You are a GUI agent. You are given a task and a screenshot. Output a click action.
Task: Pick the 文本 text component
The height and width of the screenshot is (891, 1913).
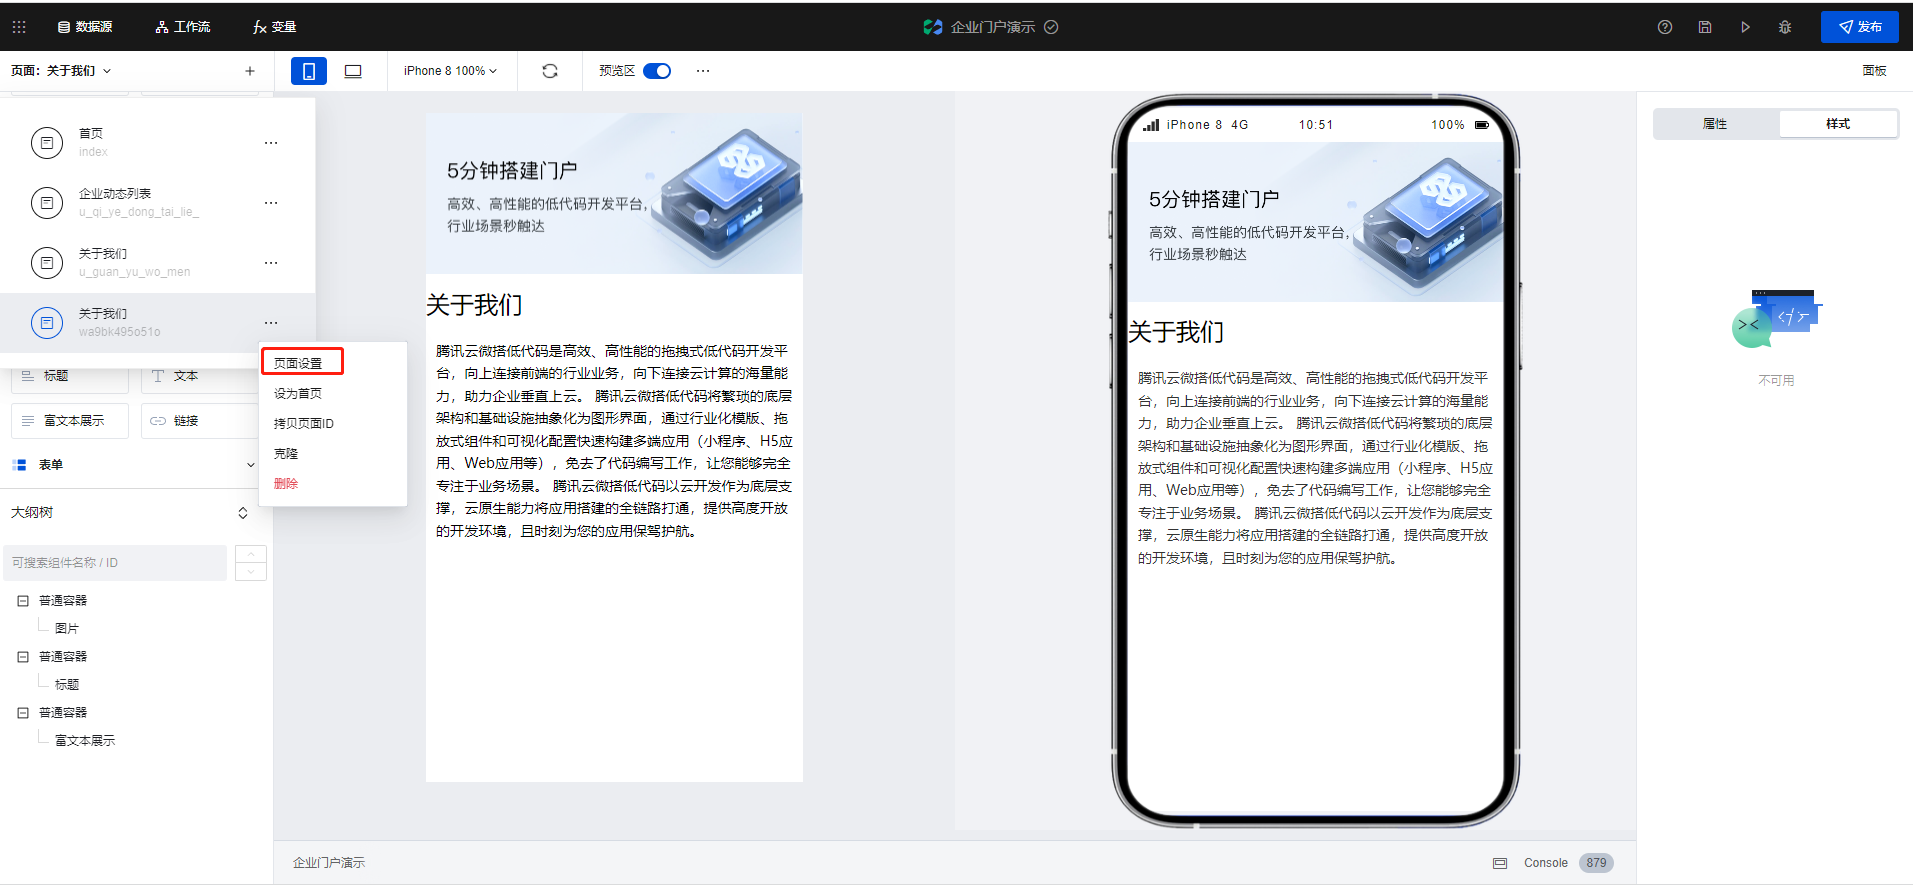(x=198, y=376)
